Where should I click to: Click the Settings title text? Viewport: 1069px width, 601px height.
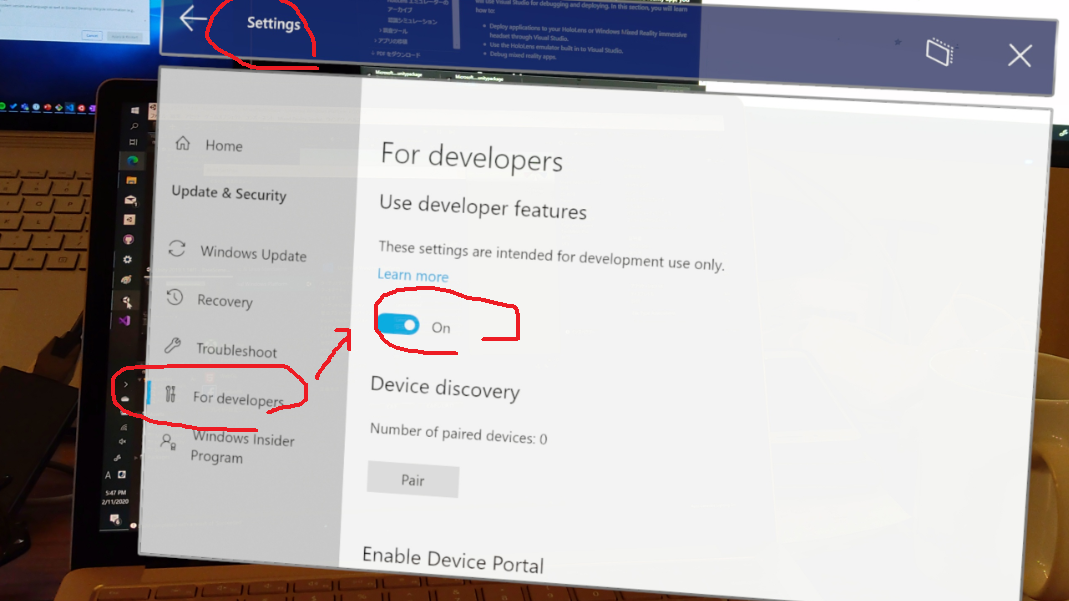click(273, 23)
